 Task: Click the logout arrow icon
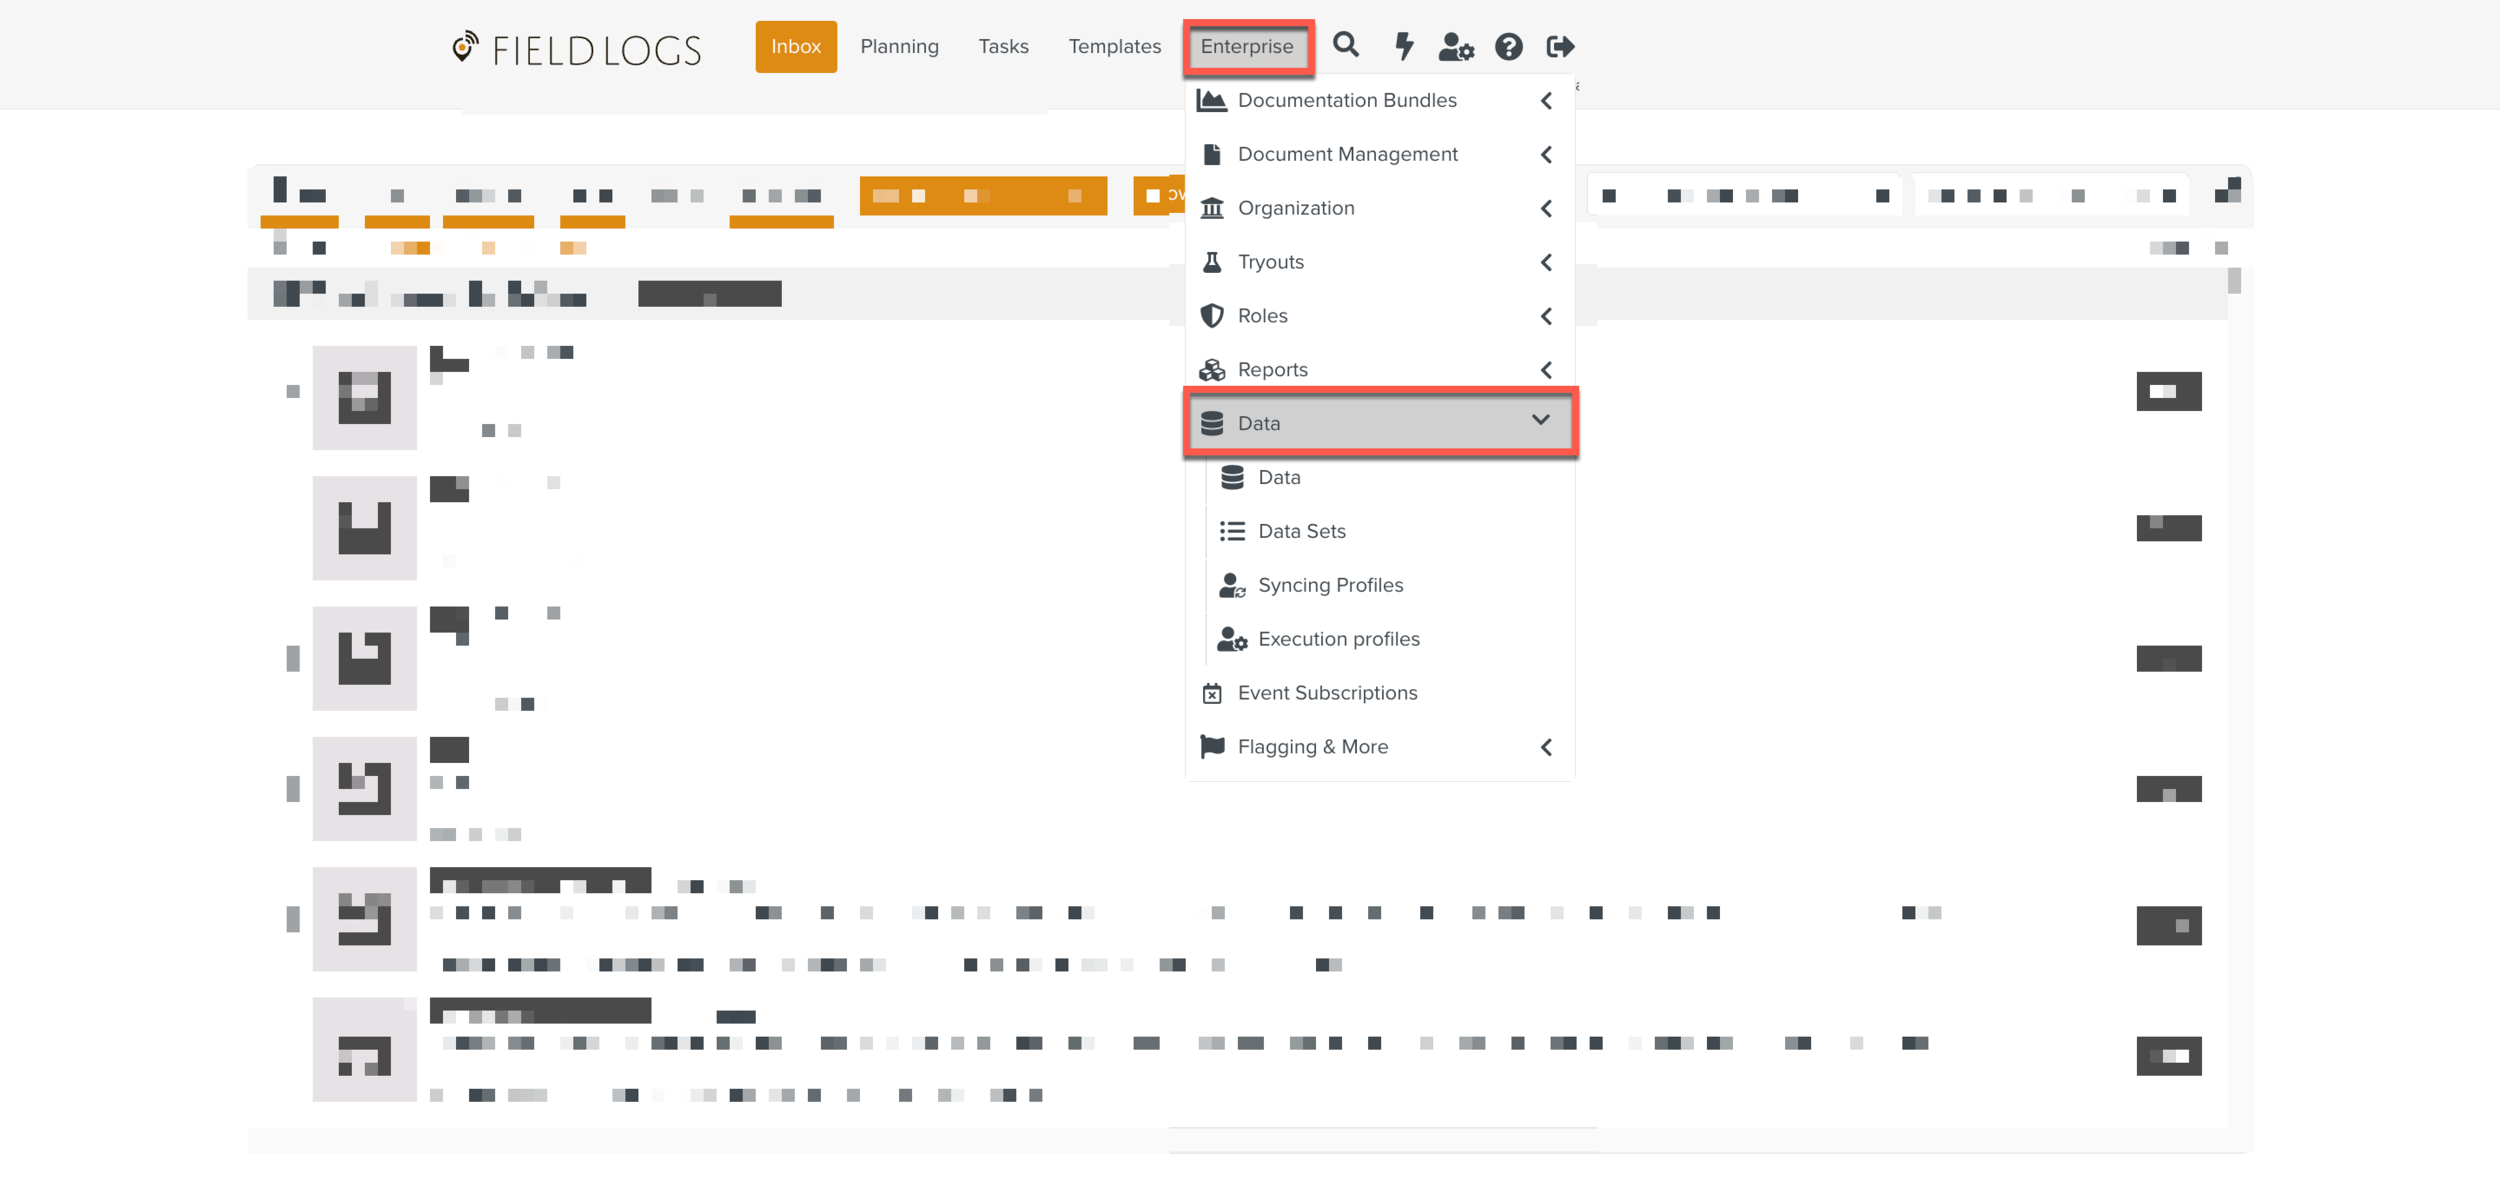tap(1560, 46)
